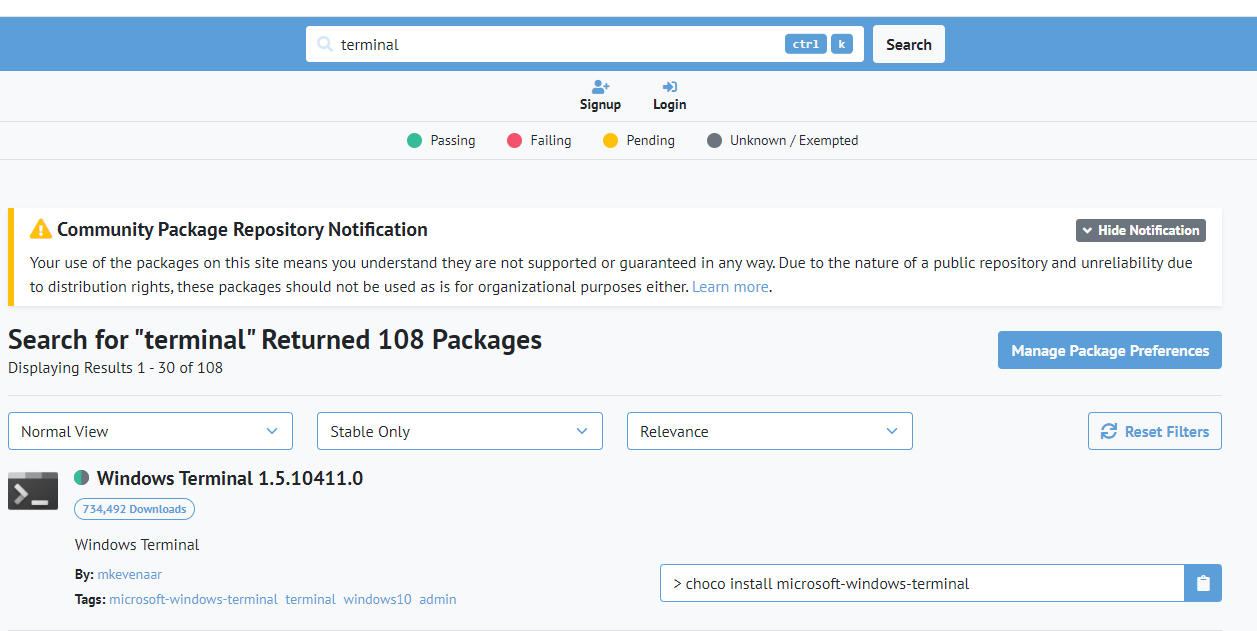The height and width of the screenshot is (631, 1257).
Task: Open author mkevenaar's profile
Action: (130, 574)
